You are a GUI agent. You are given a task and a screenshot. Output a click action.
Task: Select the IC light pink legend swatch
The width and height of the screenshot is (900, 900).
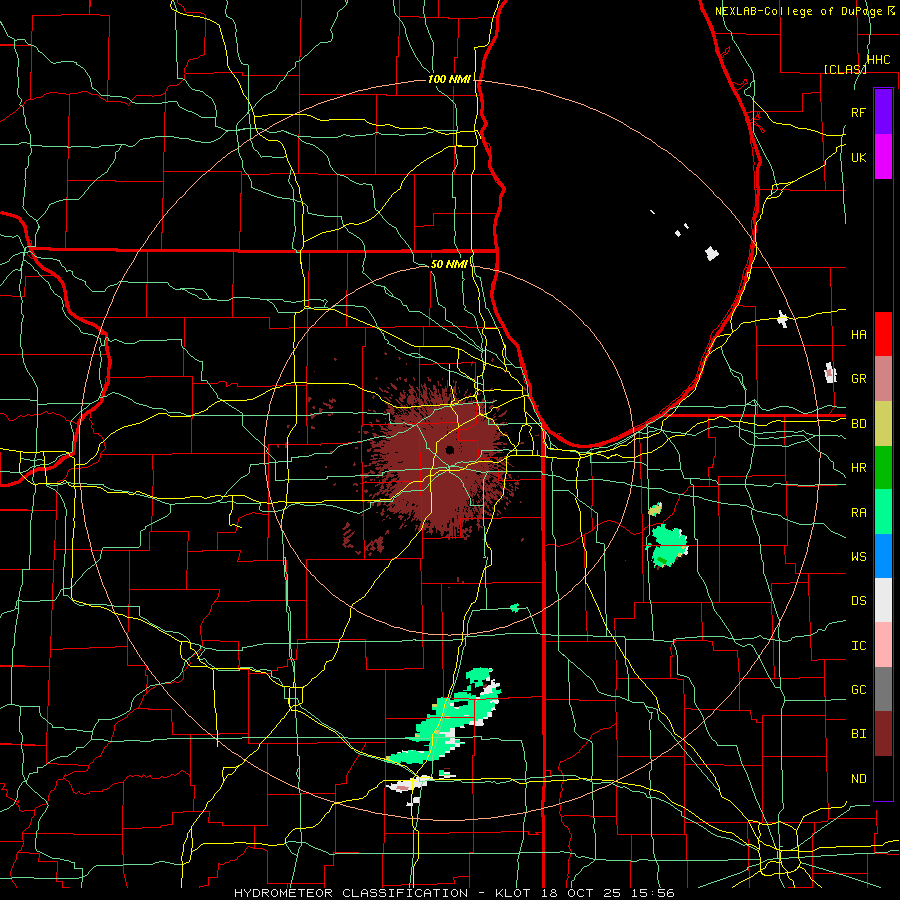[x=883, y=645]
